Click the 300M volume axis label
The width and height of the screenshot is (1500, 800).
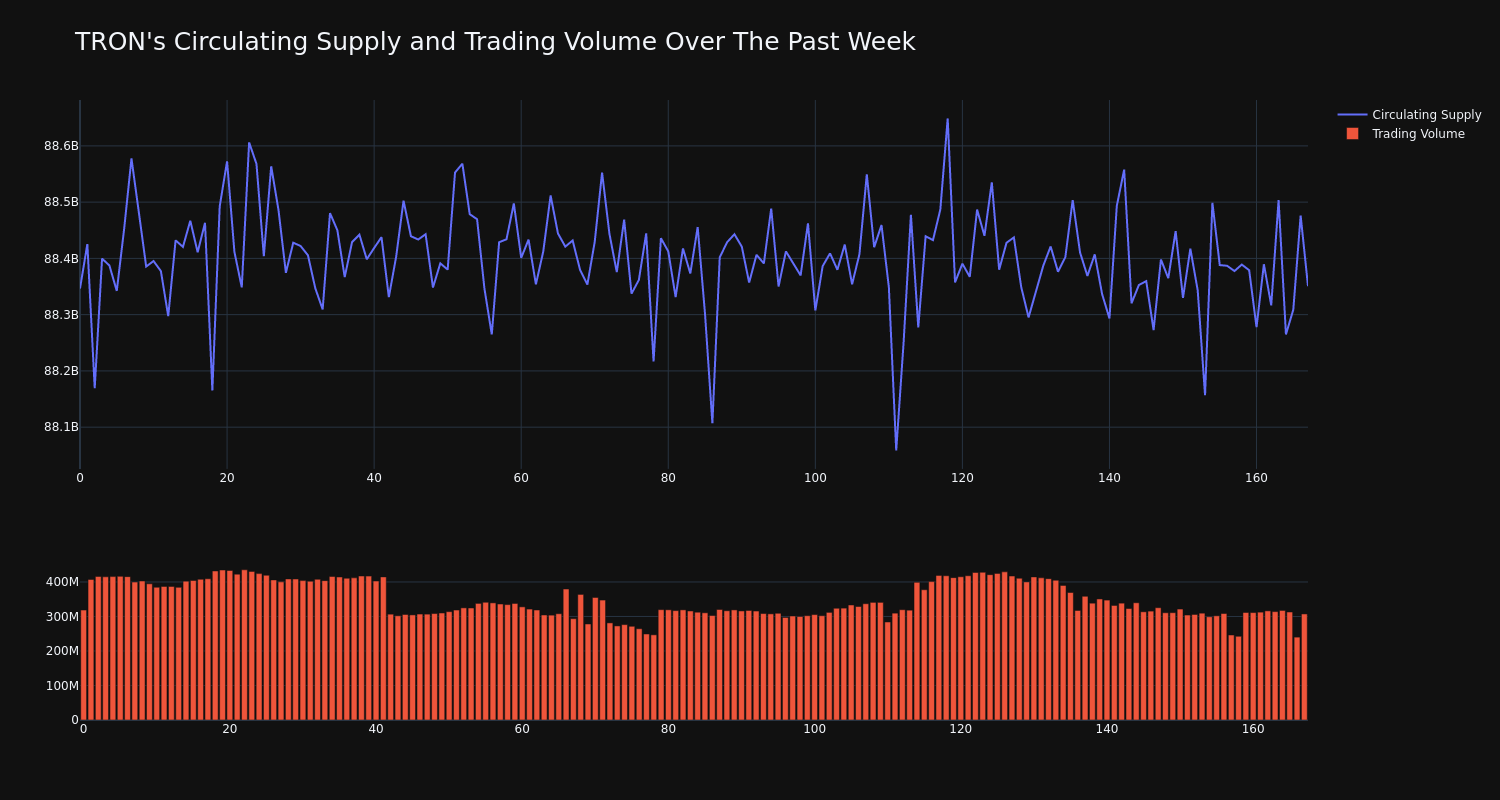62,617
